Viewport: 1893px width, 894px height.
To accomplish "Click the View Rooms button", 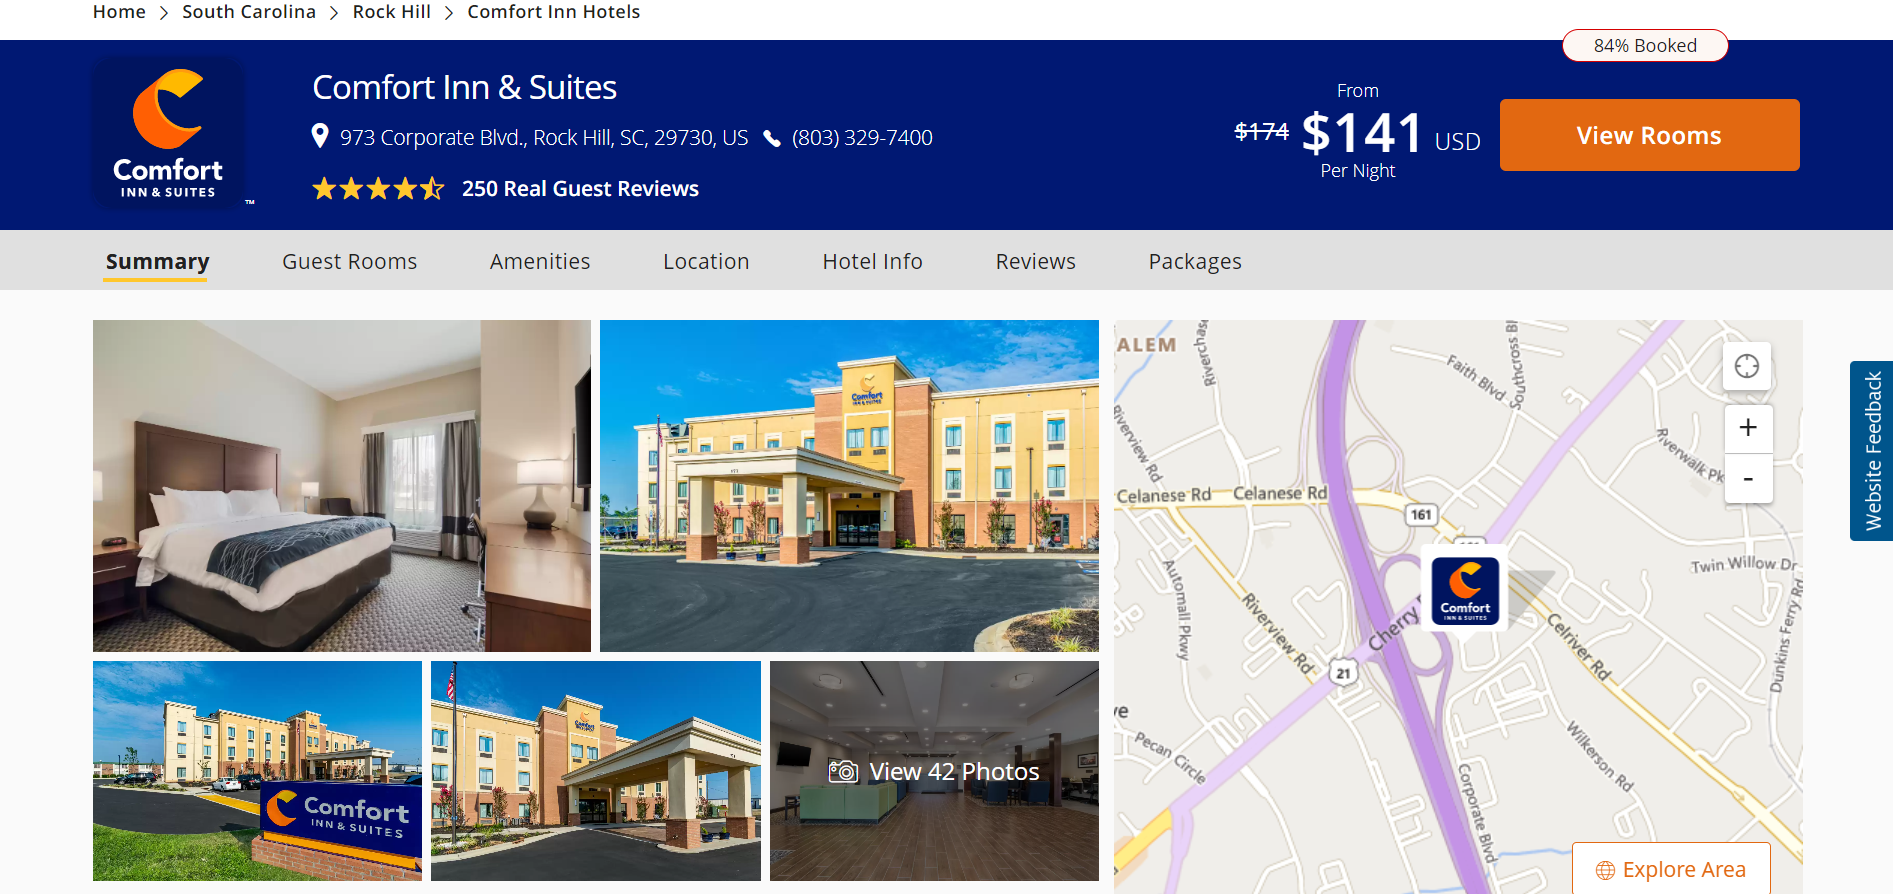I will click(x=1650, y=135).
